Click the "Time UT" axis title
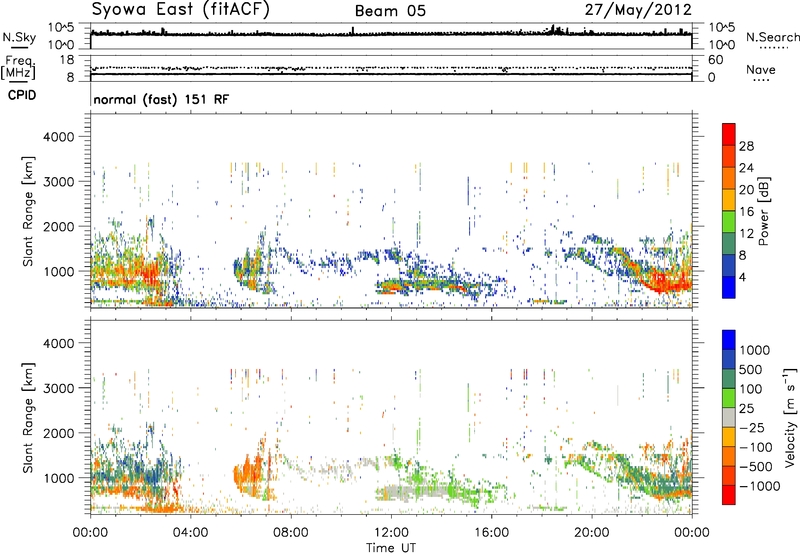Image resolution: width=800 pixels, height=554 pixels. (391, 548)
